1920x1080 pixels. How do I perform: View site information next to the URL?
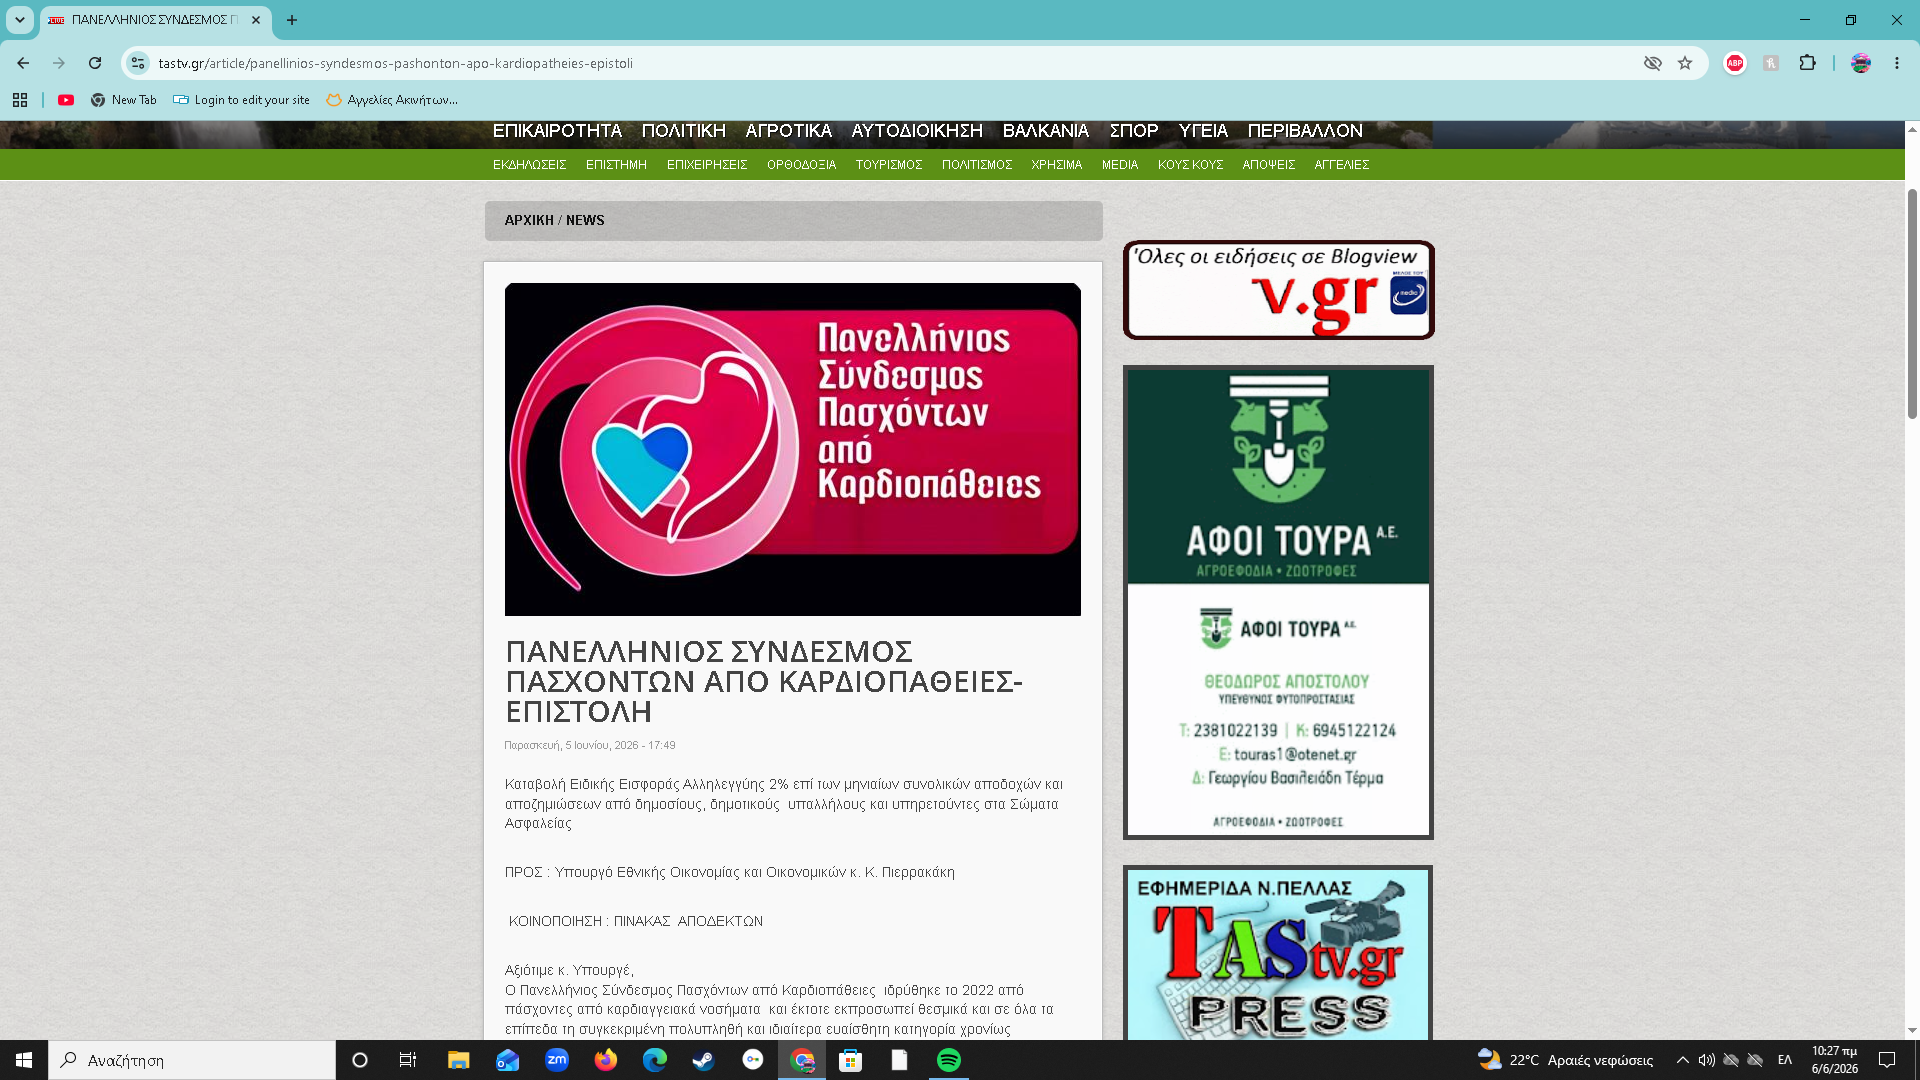[138, 63]
